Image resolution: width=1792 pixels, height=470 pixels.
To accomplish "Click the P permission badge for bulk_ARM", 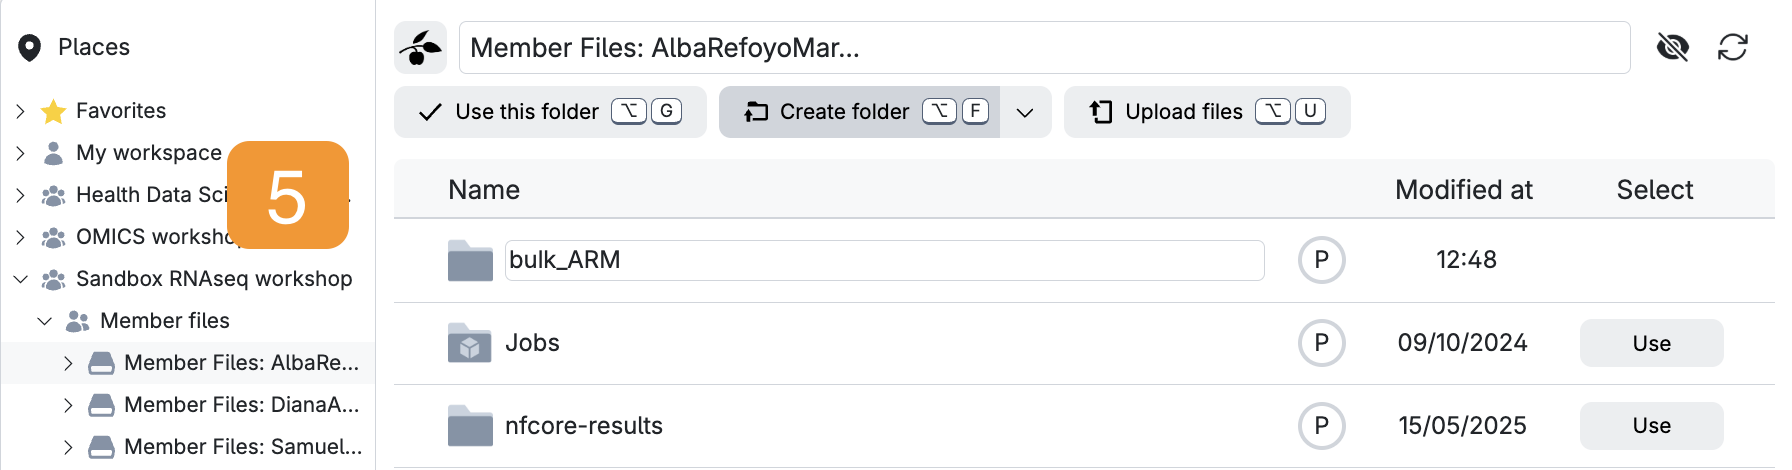I will 1321,260.
